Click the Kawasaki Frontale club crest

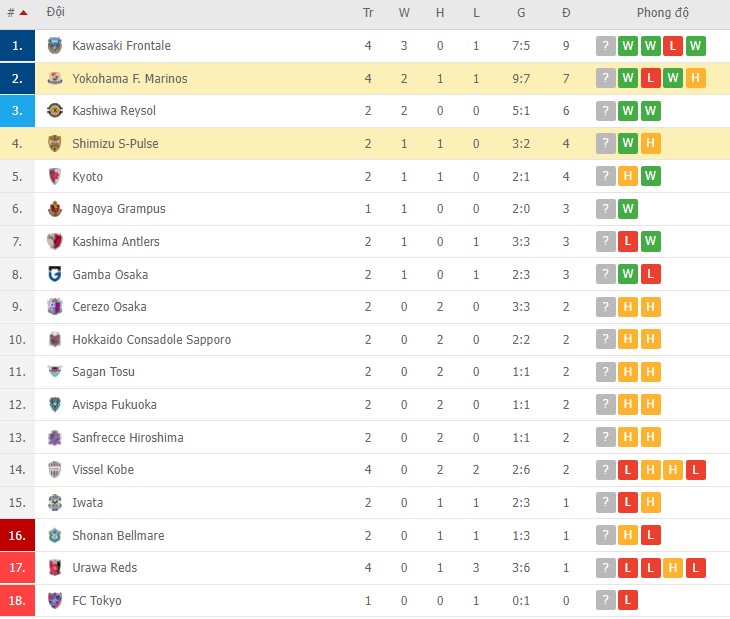click(55, 46)
